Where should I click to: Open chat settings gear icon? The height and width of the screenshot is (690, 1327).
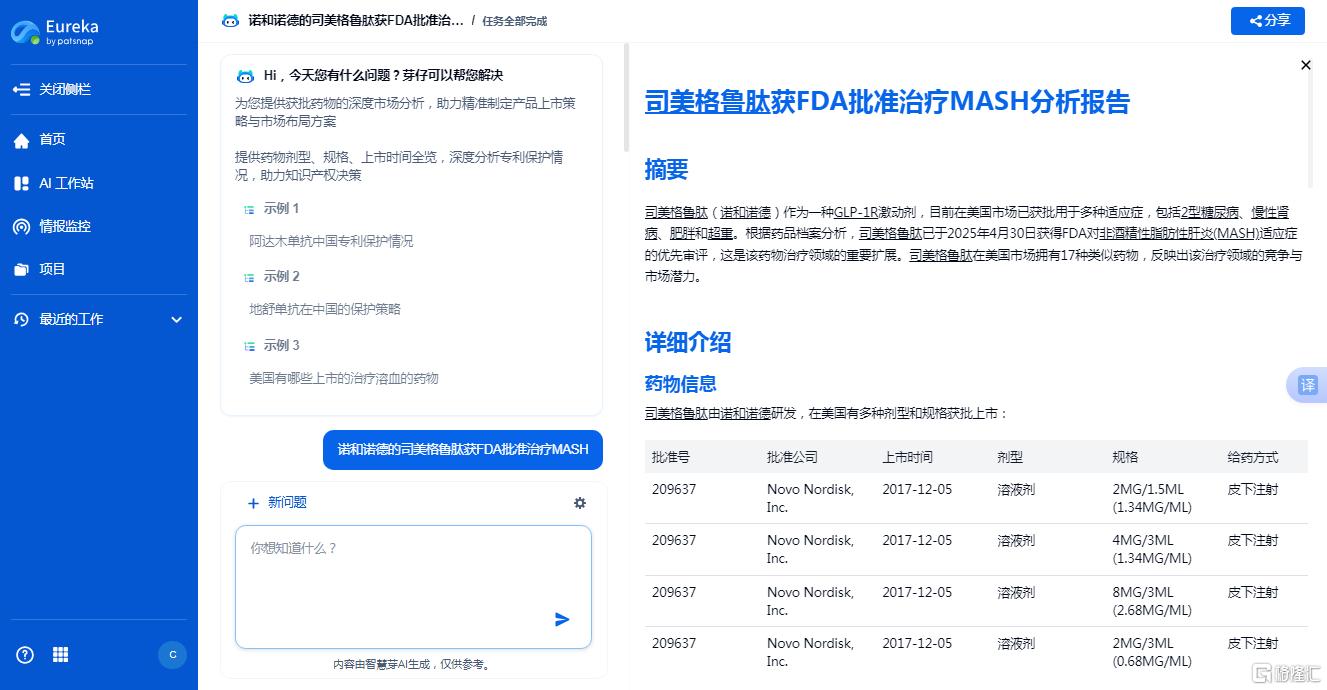(580, 503)
